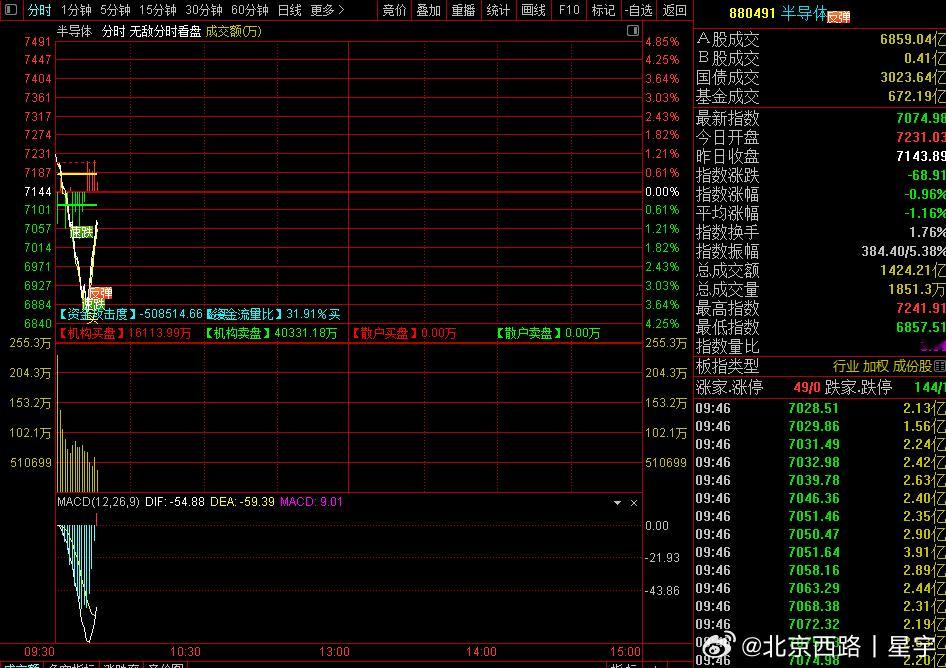The width and height of the screenshot is (946, 668).
Task: Click the 涨家.涨停 49/0 value
Action: pyautogui.click(x=807, y=387)
